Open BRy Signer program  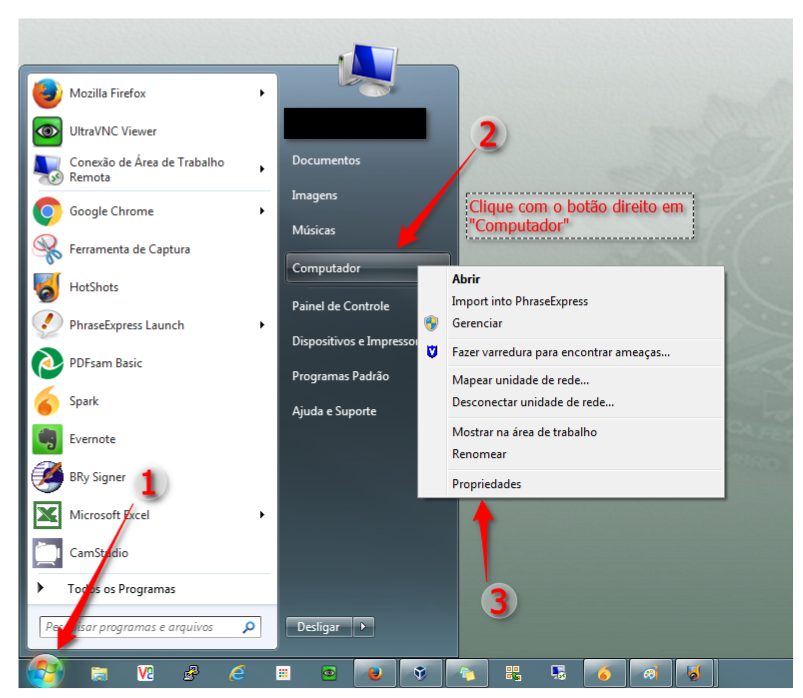(152, 477)
